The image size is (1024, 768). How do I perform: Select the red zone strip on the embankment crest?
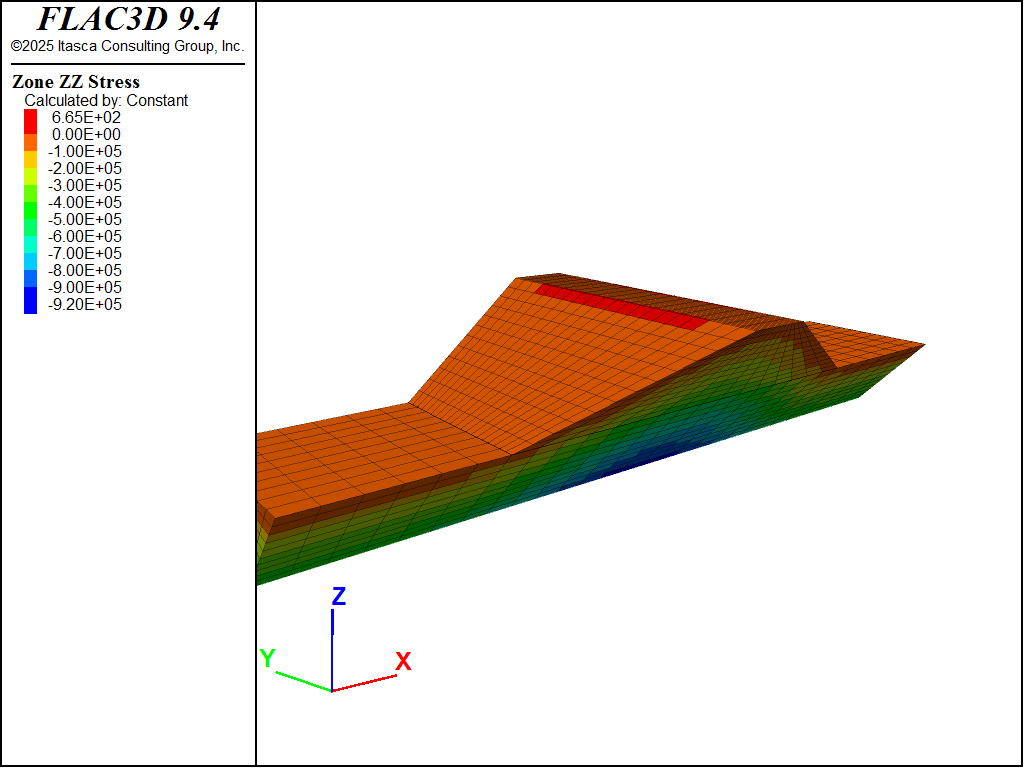[x=622, y=305]
